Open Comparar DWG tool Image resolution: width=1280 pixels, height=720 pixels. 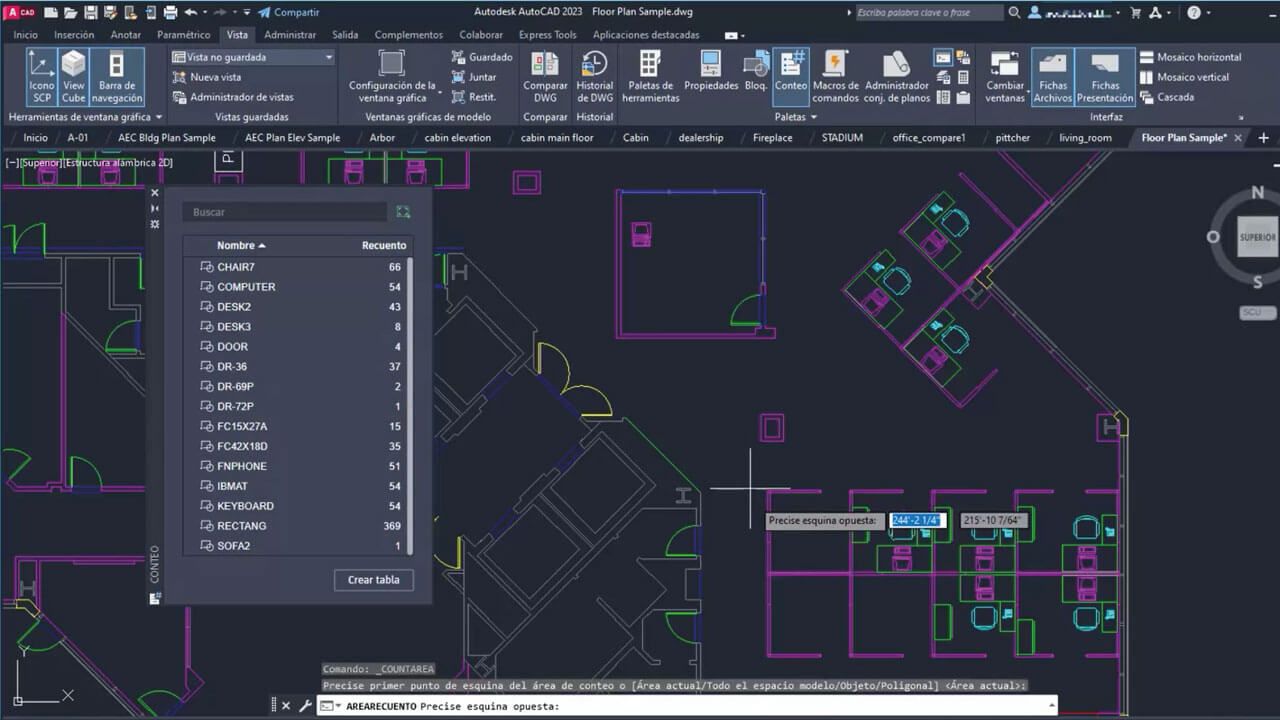click(545, 77)
